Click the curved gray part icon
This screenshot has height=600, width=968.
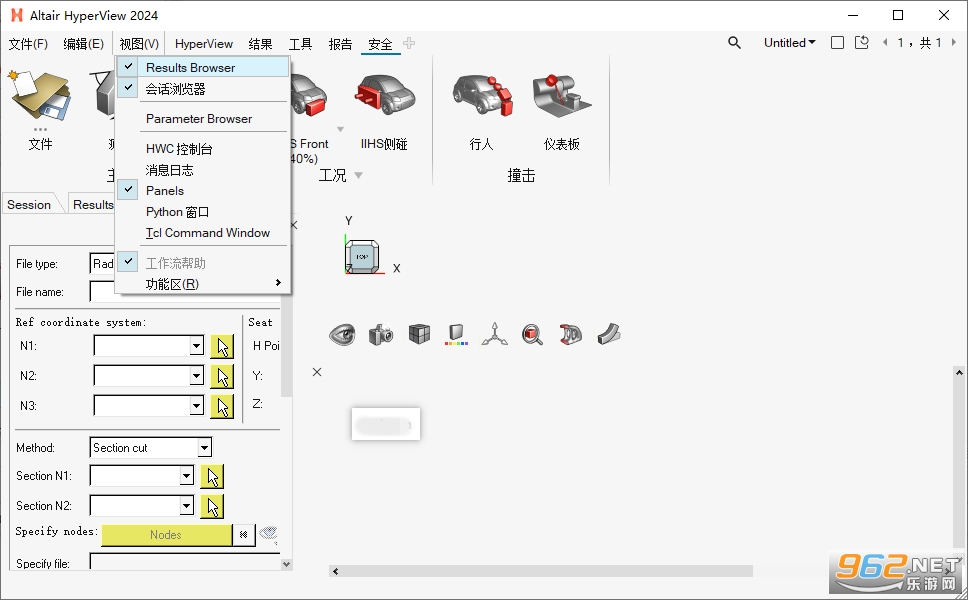click(x=609, y=335)
